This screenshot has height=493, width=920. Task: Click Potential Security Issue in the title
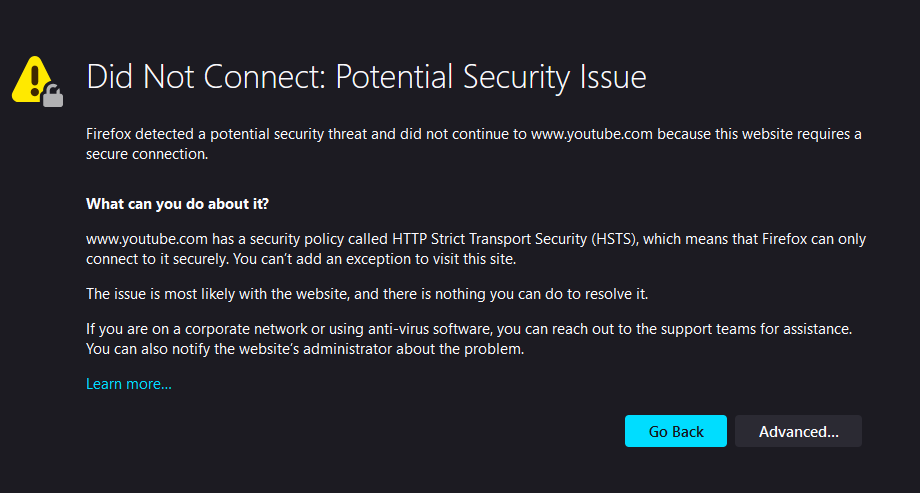click(x=491, y=77)
